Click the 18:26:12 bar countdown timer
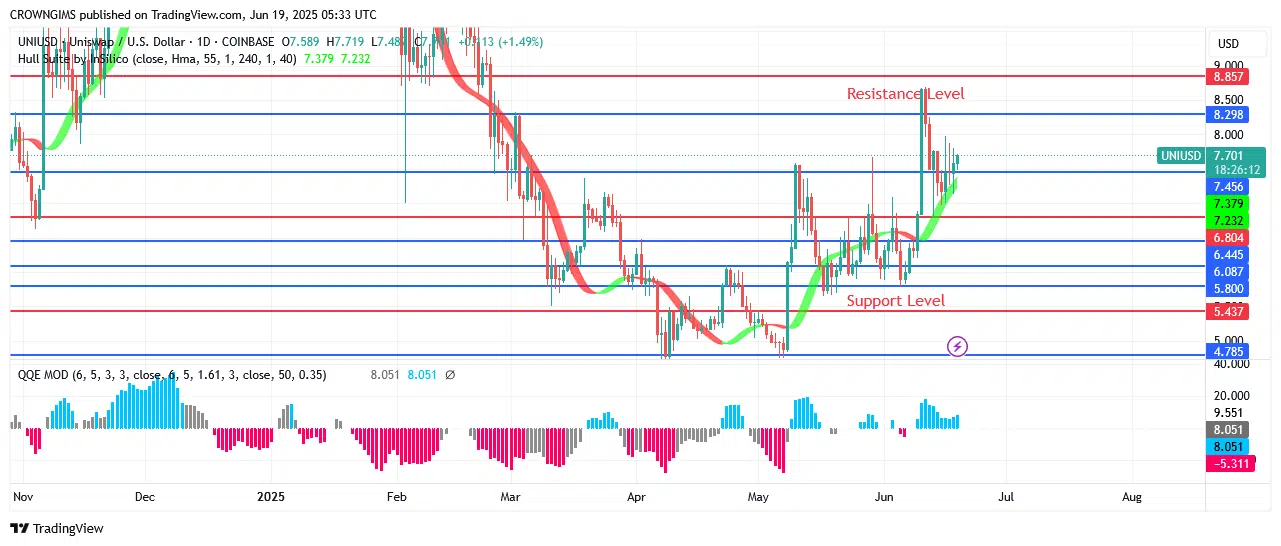 click(1236, 170)
